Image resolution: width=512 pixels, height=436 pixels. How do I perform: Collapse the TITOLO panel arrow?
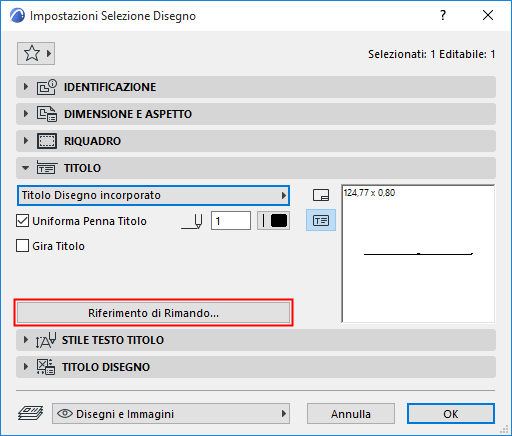click(26, 168)
